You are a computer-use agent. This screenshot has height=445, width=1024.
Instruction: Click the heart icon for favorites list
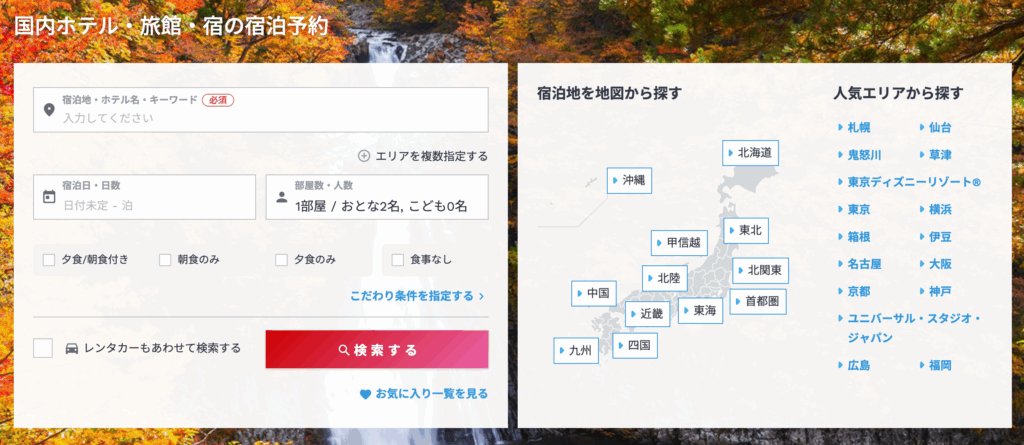click(x=366, y=394)
